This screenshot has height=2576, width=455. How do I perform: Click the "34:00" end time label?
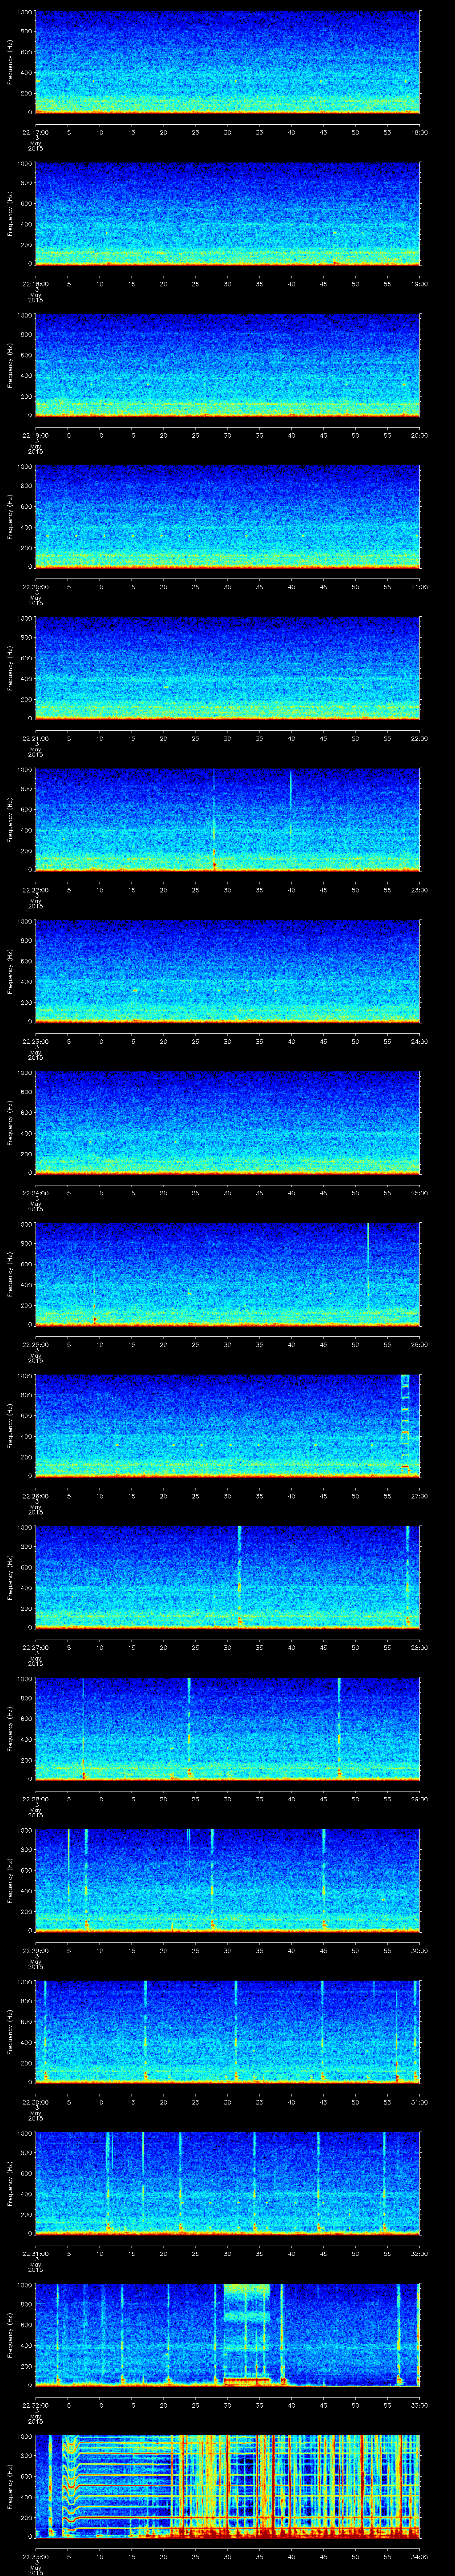tap(419, 2556)
